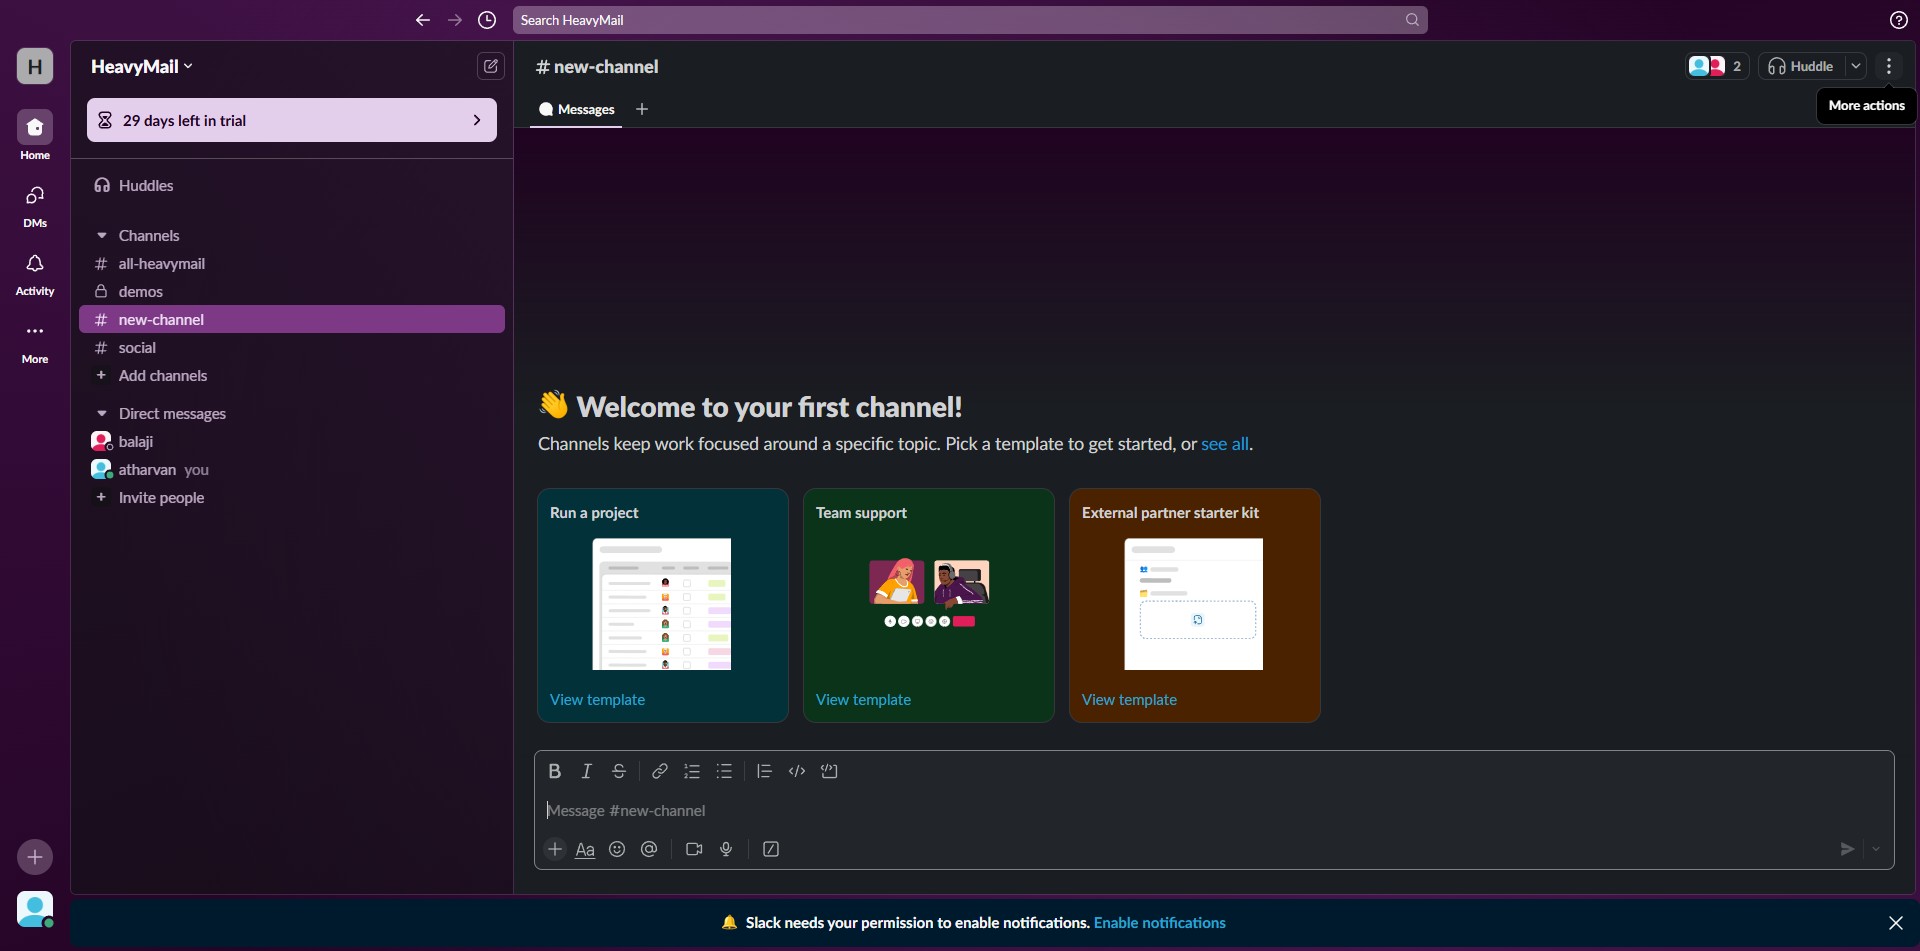Image resolution: width=1920 pixels, height=951 pixels.
Task: Open the demos private channel
Action: pos(292,292)
